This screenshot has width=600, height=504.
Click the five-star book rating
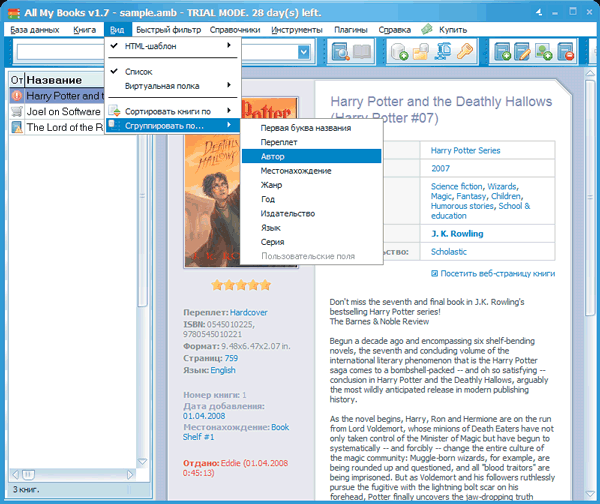pos(239,285)
